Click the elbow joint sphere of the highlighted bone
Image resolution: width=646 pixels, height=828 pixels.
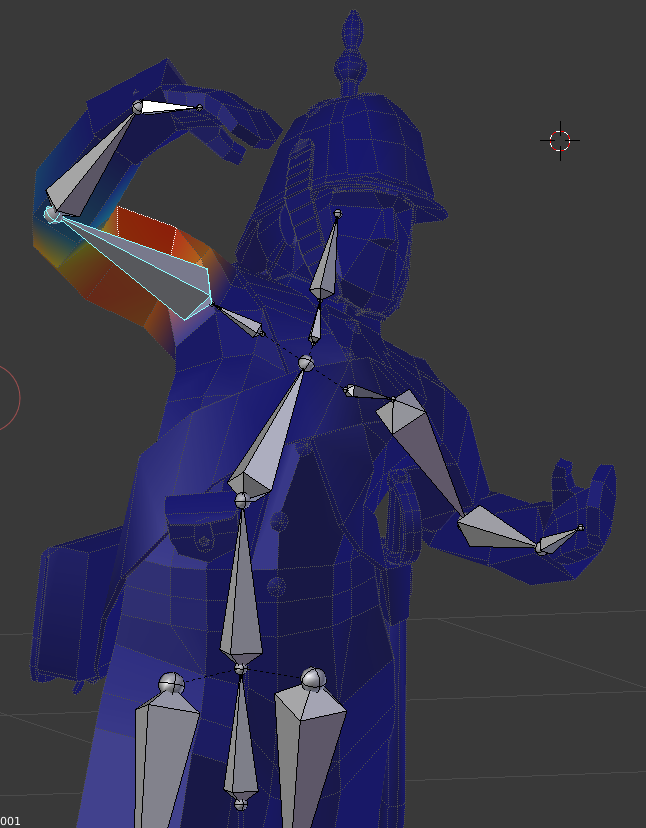point(52,215)
